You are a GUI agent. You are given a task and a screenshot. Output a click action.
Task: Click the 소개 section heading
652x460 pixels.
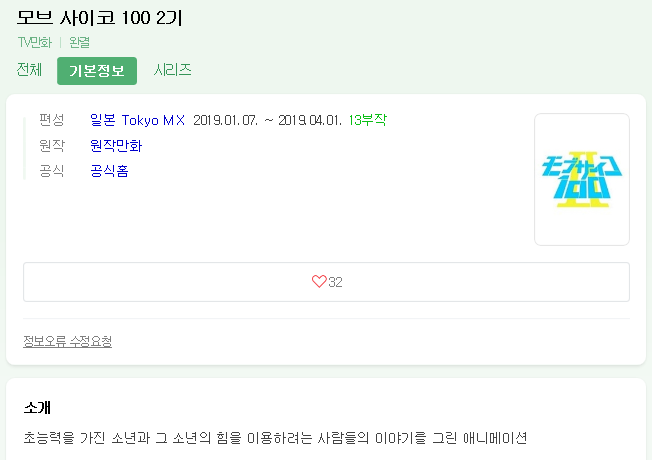click(37, 407)
